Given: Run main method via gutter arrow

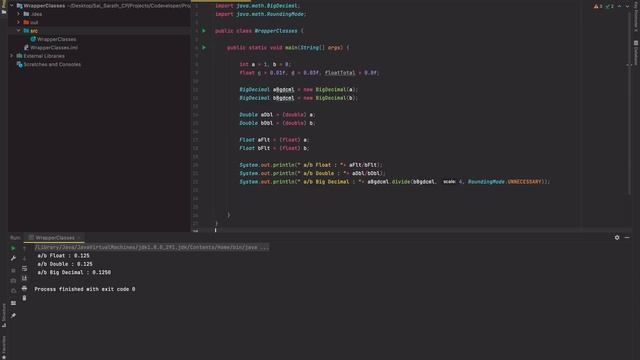Looking at the screenshot, I should pyautogui.click(x=204, y=48).
